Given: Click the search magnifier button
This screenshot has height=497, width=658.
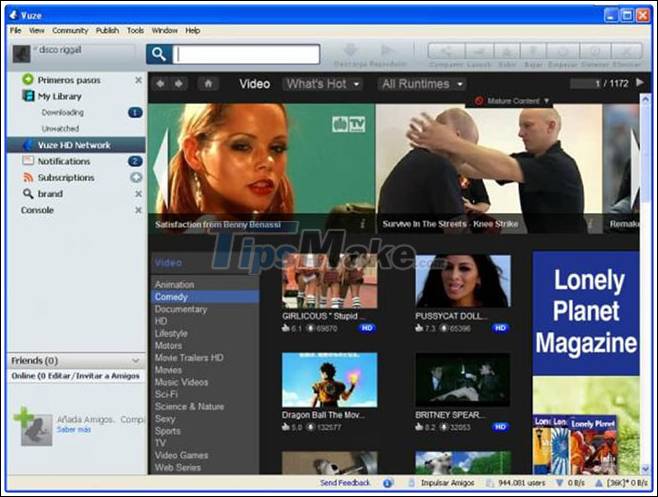Looking at the screenshot, I should pos(159,54).
